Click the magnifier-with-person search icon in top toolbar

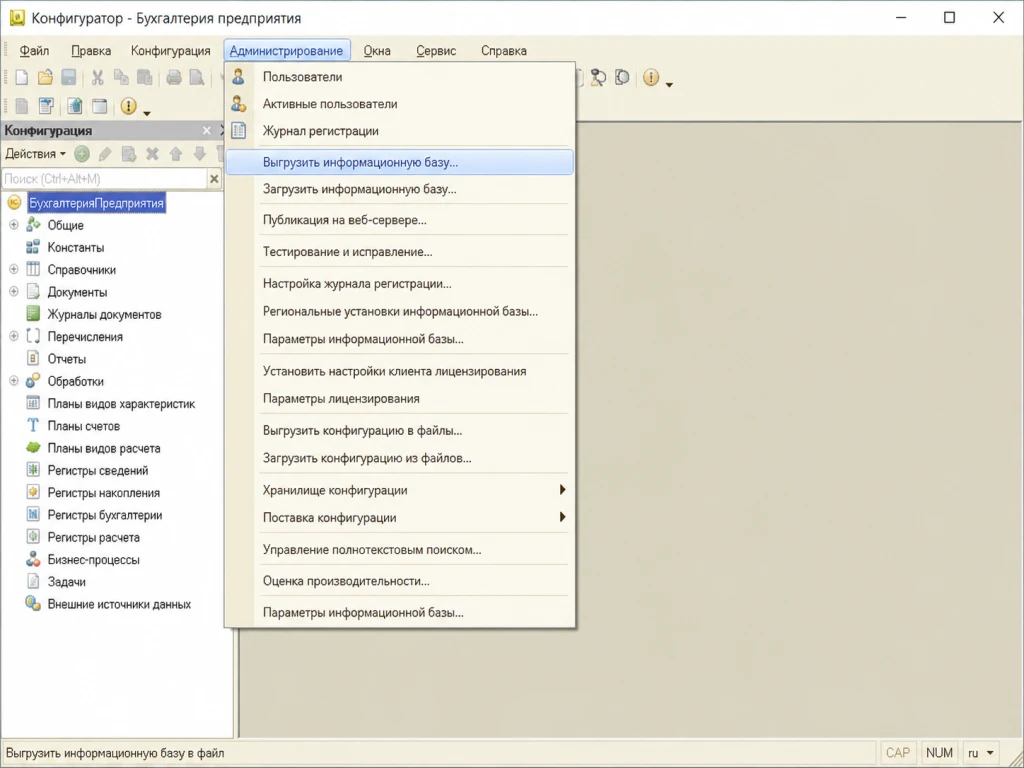pyautogui.click(x=598, y=78)
